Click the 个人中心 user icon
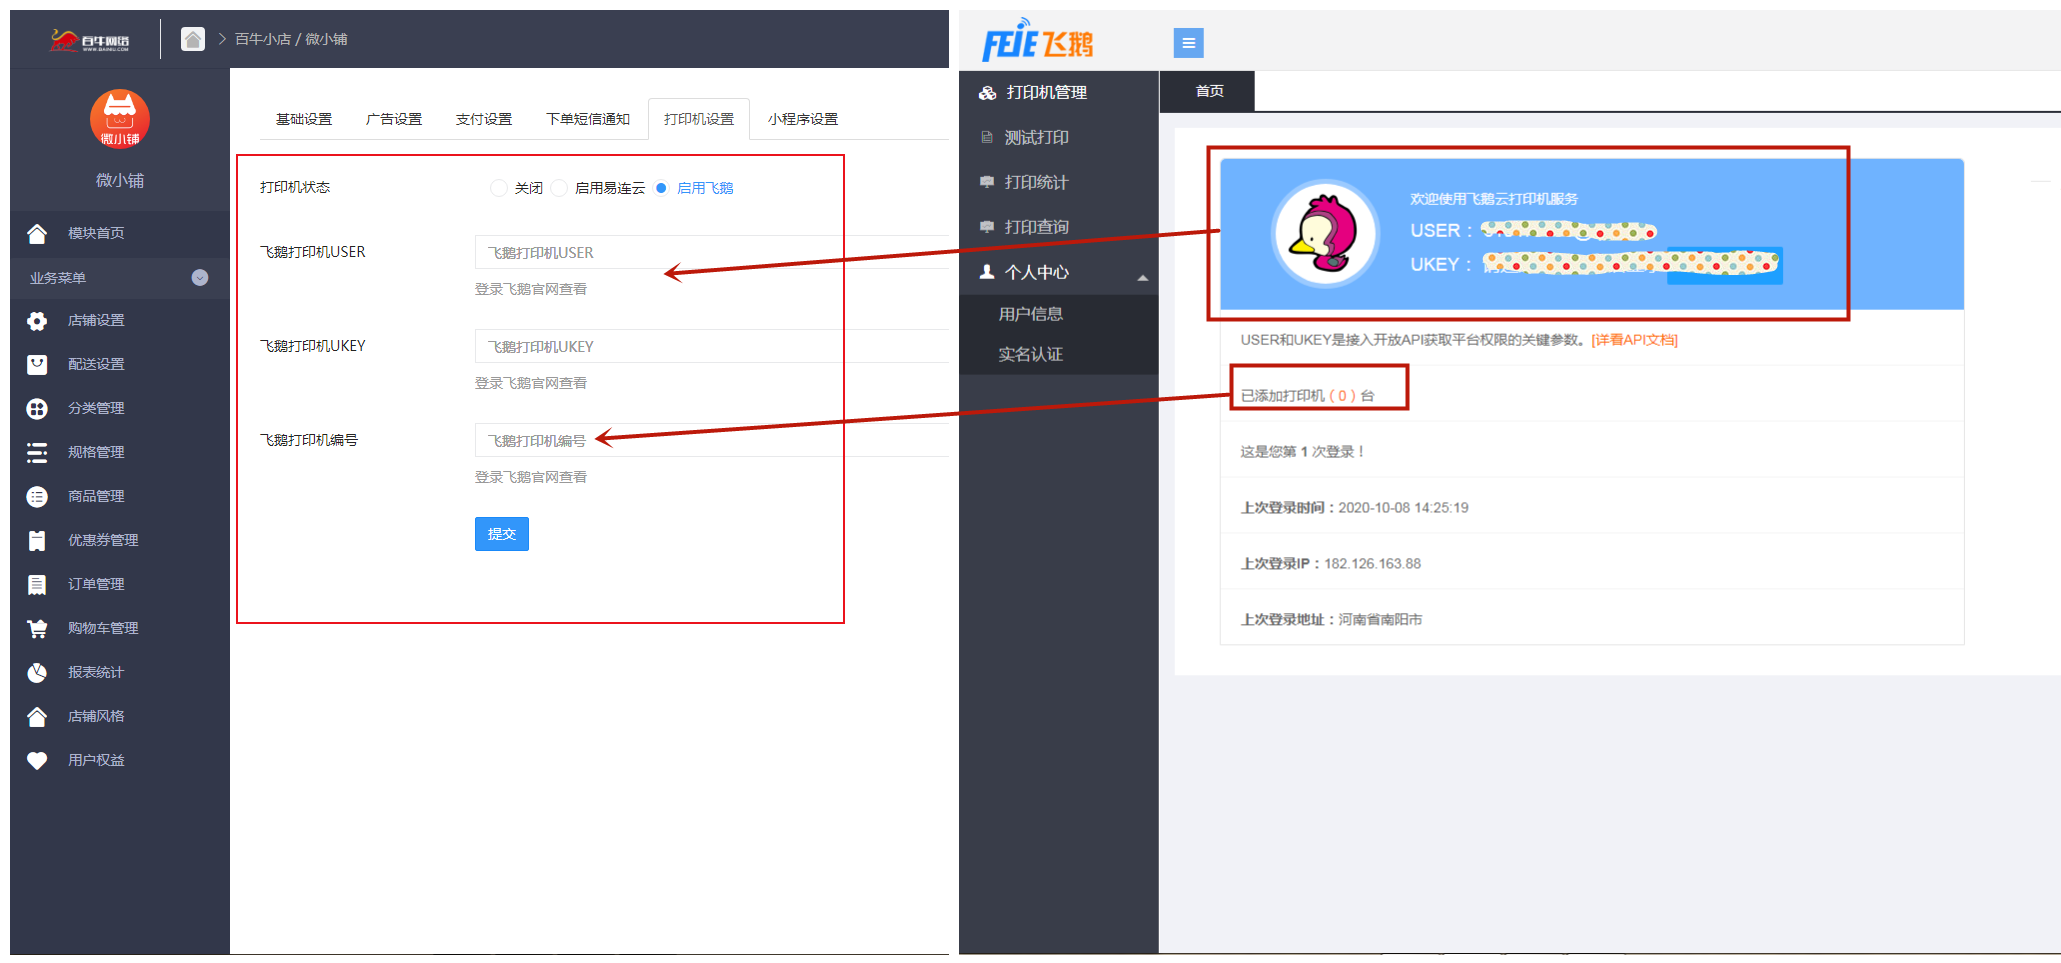The image size is (2061, 963). point(987,271)
